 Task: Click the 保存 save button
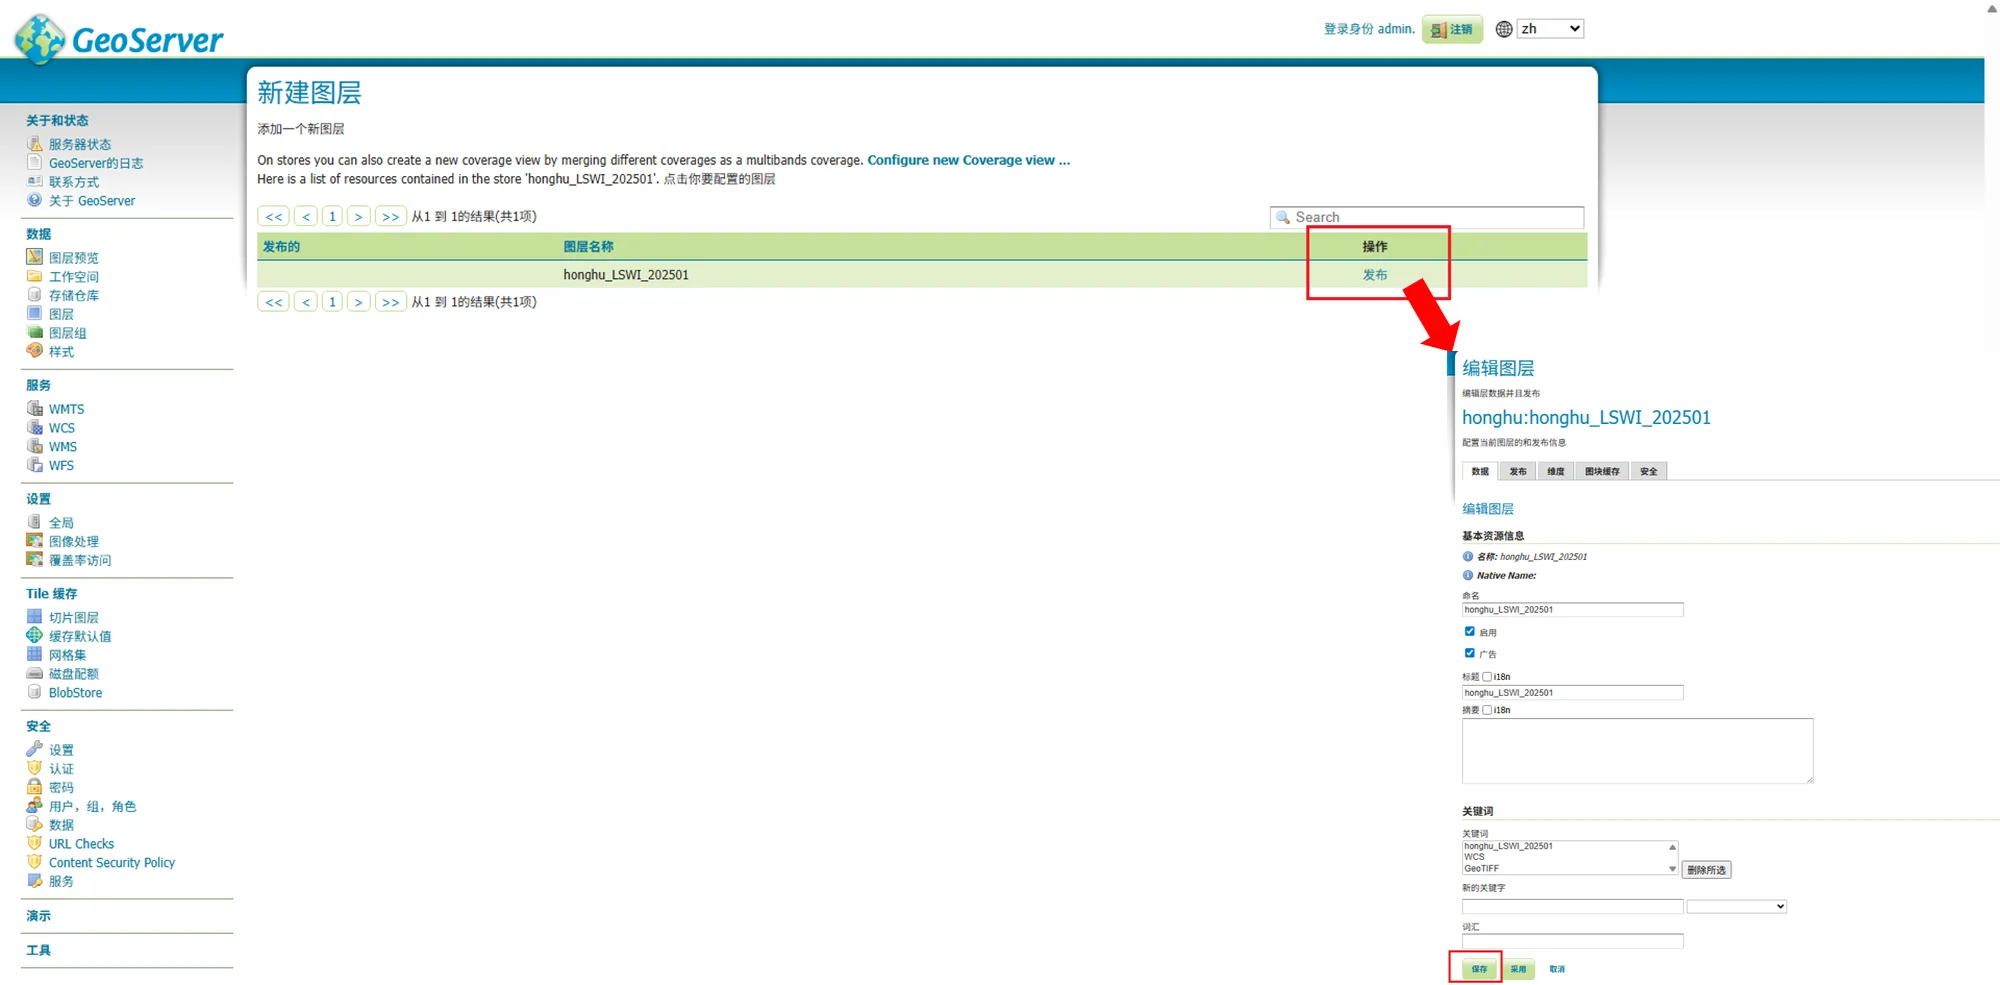point(1479,969)
